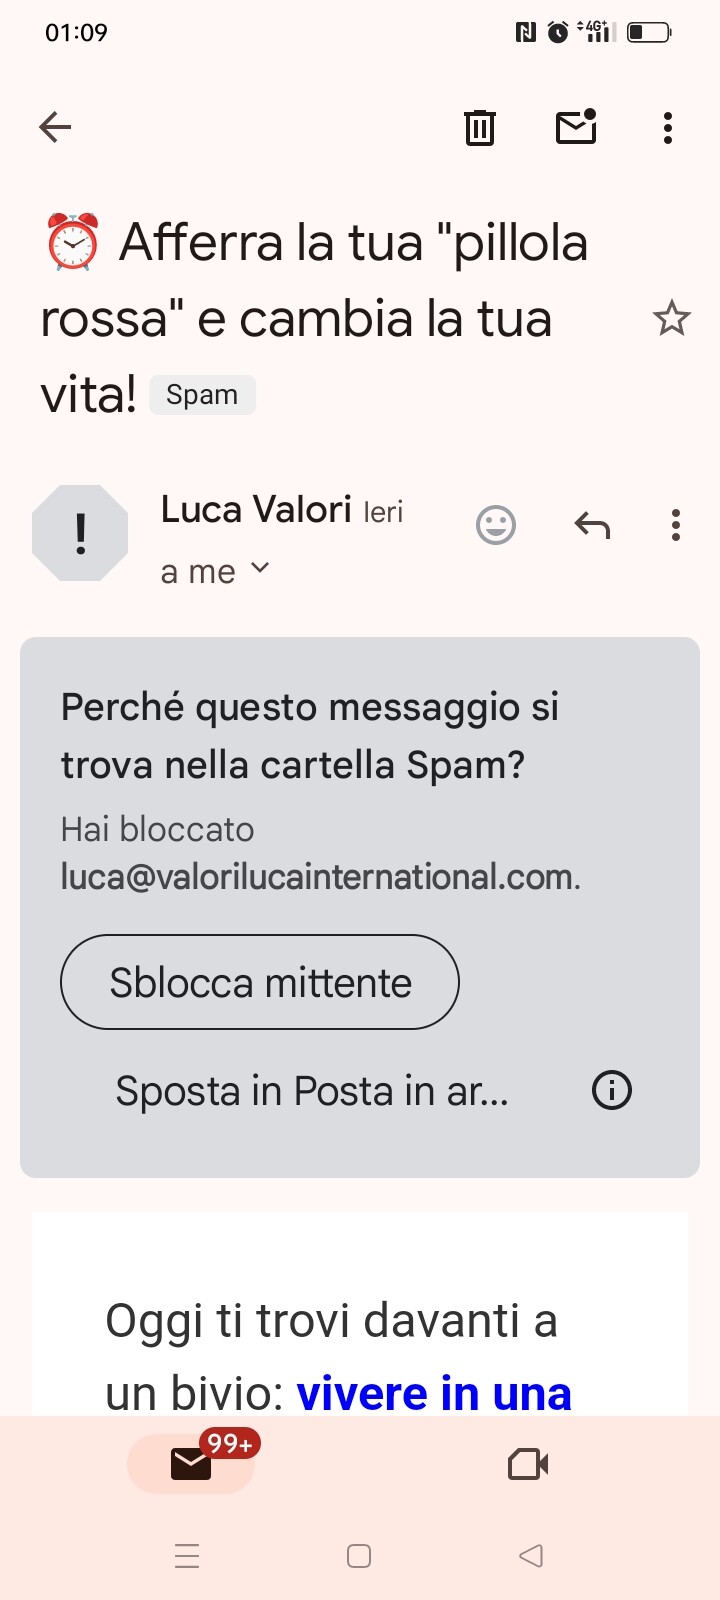The width and height of the screenshot is (720, 1600).
Task: Mark the message as unread
Action: point(577,127)
